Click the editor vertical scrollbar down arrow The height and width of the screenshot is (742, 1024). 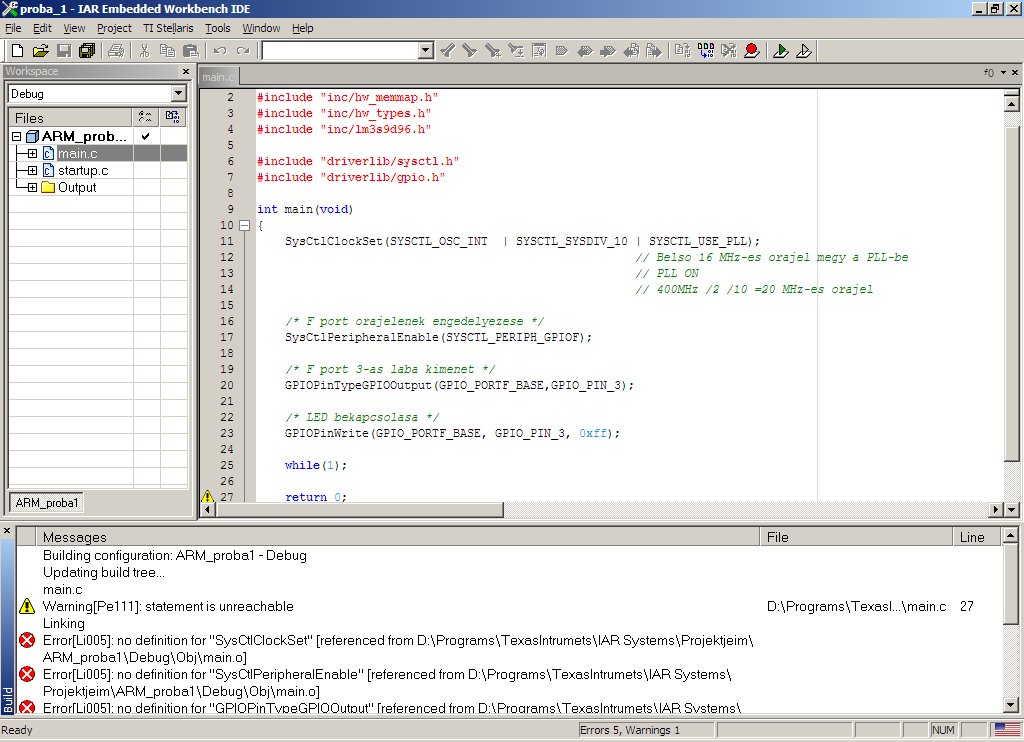click(1011, 509)
